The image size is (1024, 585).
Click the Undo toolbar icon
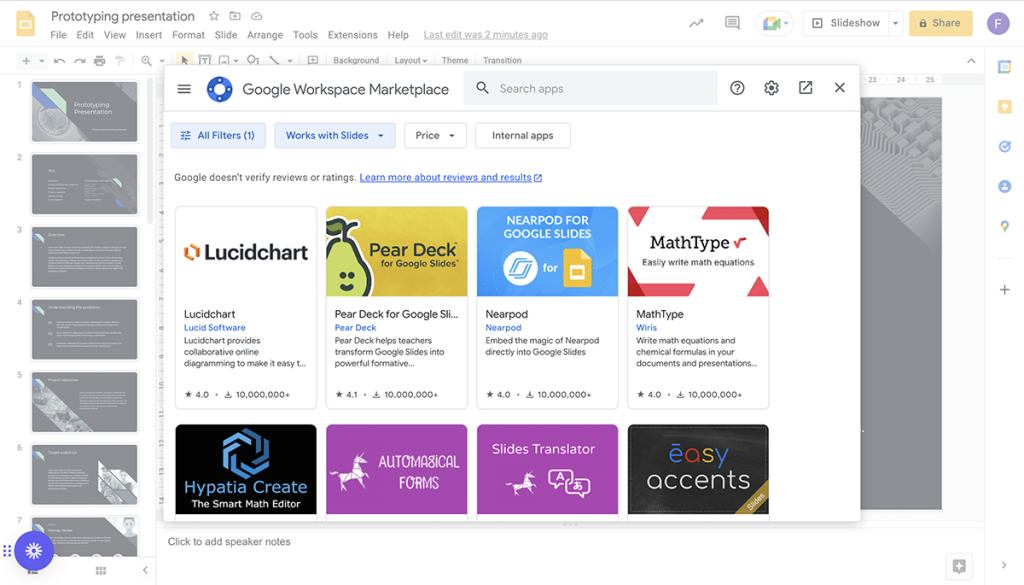59,61
